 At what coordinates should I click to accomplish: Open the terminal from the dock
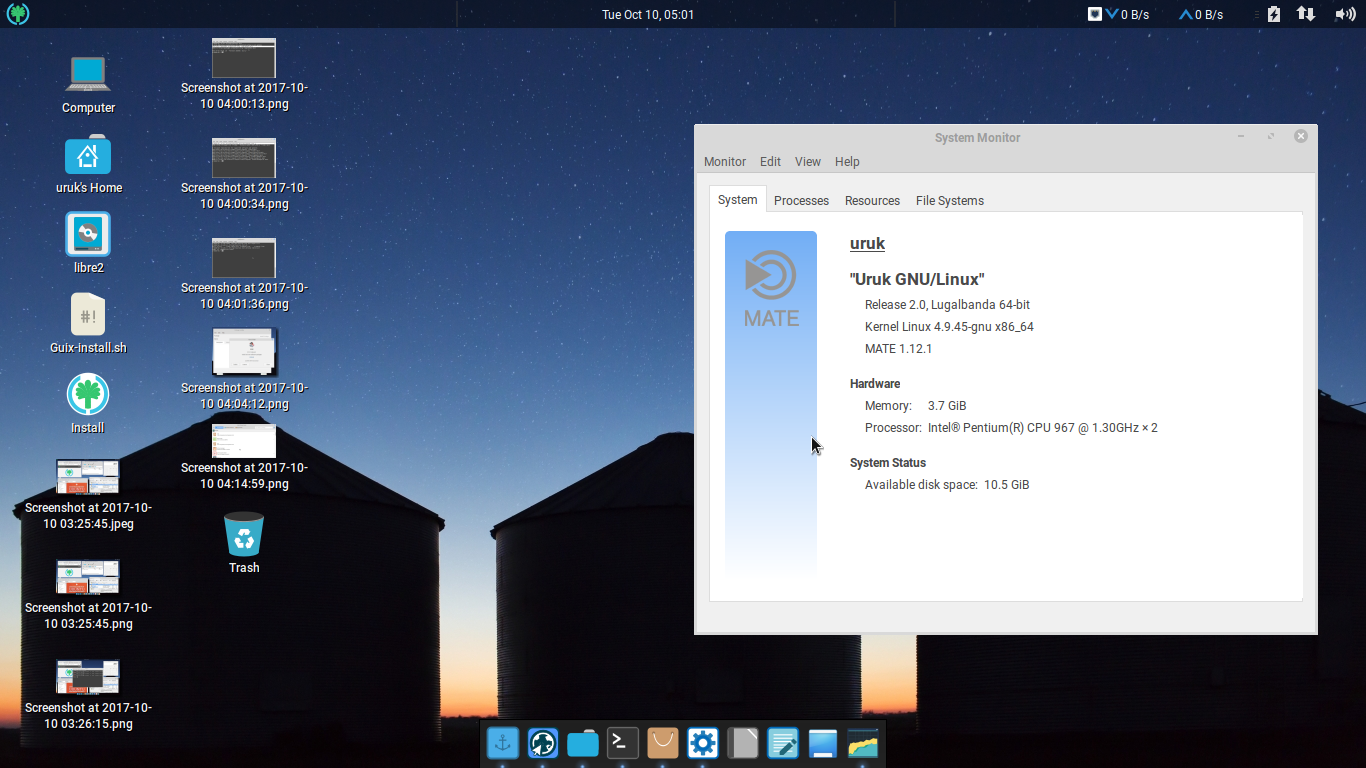coord(623,743)
